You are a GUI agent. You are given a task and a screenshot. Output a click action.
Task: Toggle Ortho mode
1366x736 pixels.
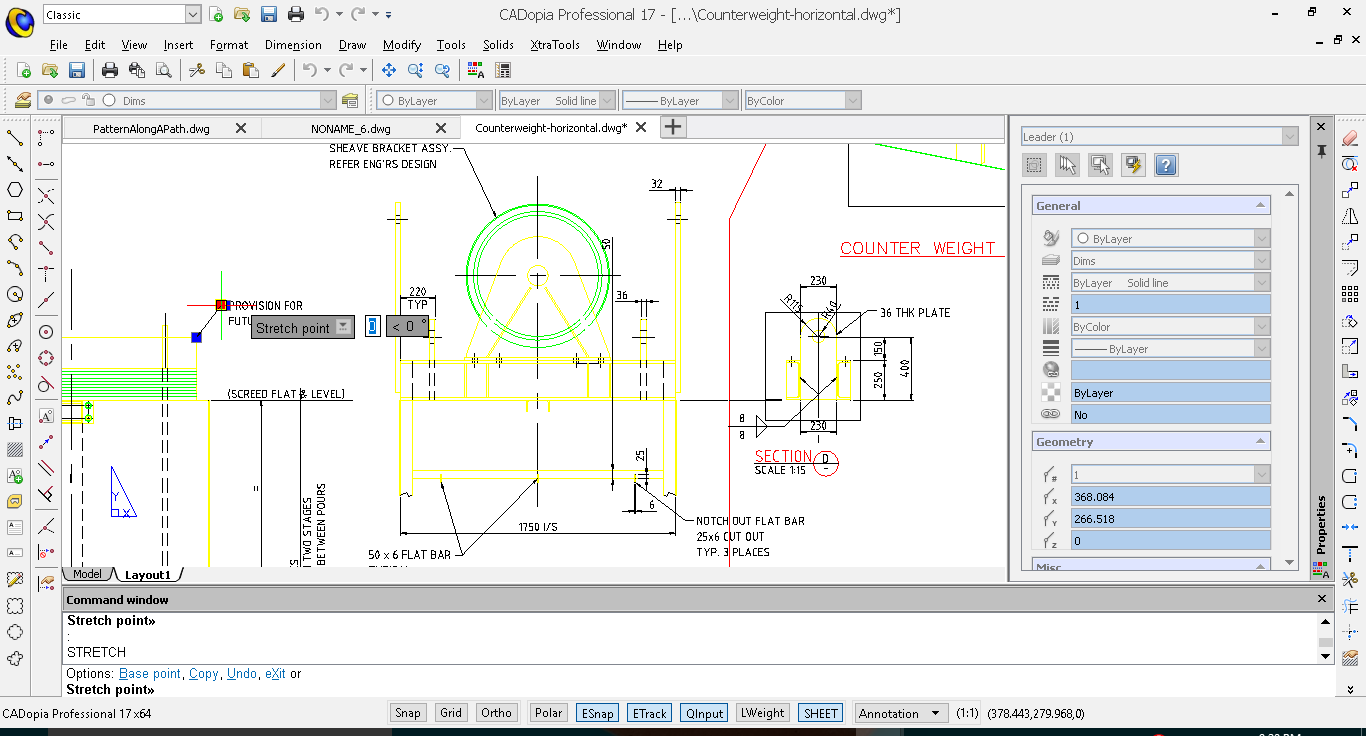coord(496,713)
